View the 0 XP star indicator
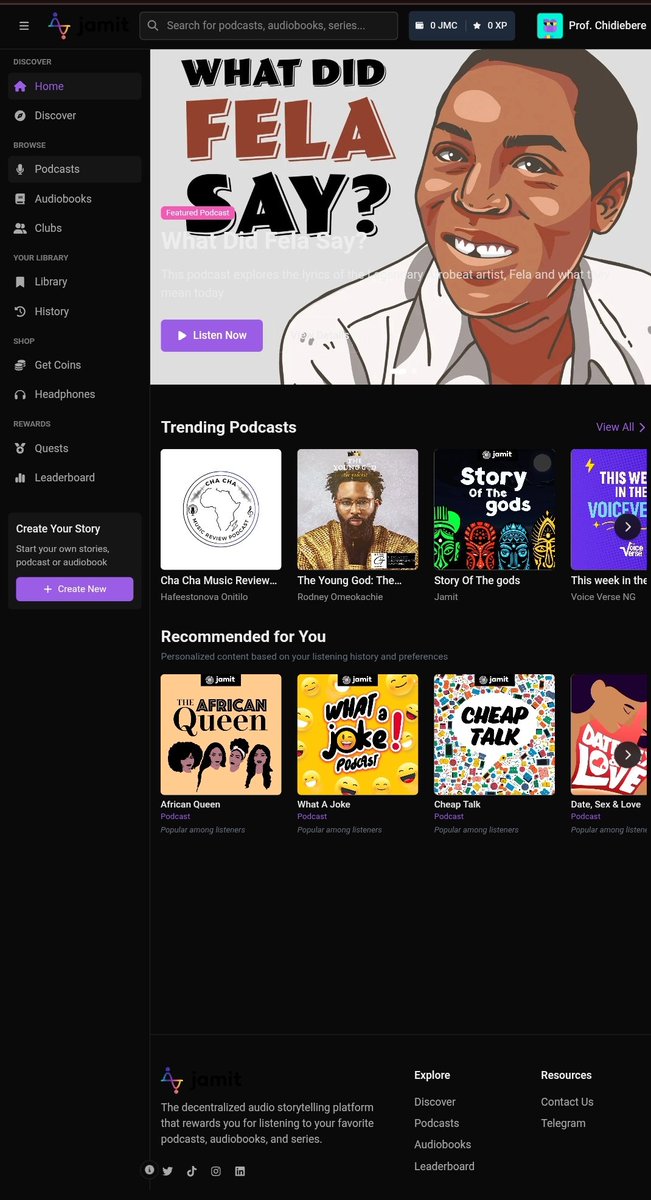 pos(490,25)
